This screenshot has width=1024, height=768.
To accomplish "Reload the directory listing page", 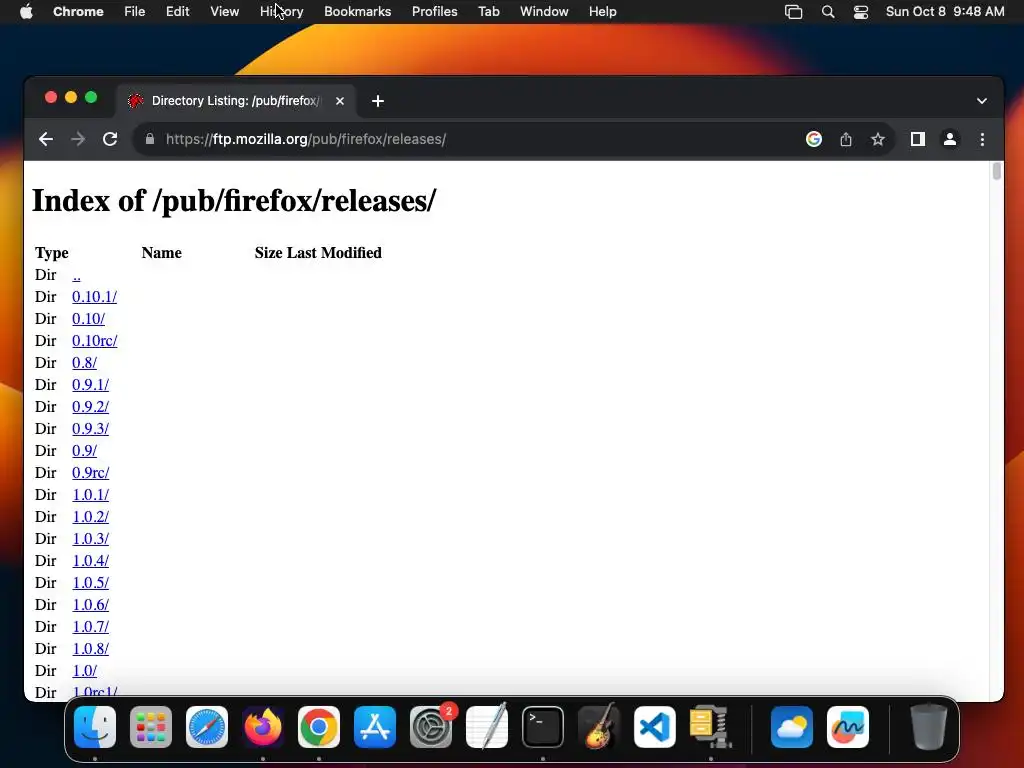I will tap(110, 139).
